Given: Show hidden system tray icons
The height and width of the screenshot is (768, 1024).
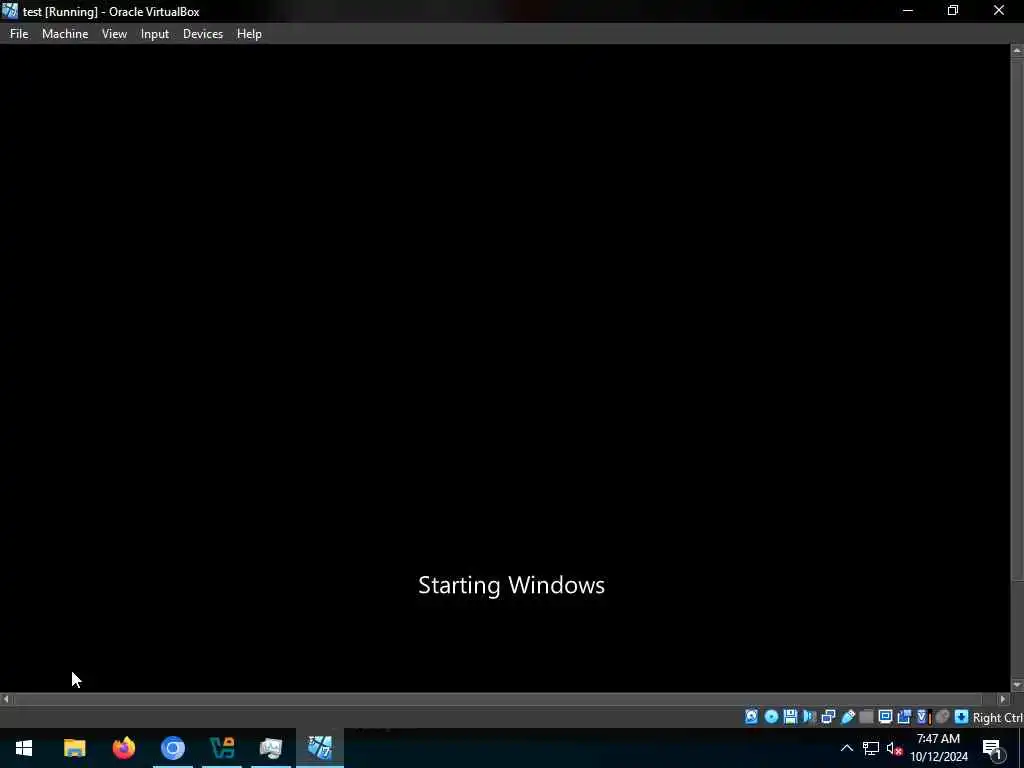Looking at the screenshot, I should 847,748.
